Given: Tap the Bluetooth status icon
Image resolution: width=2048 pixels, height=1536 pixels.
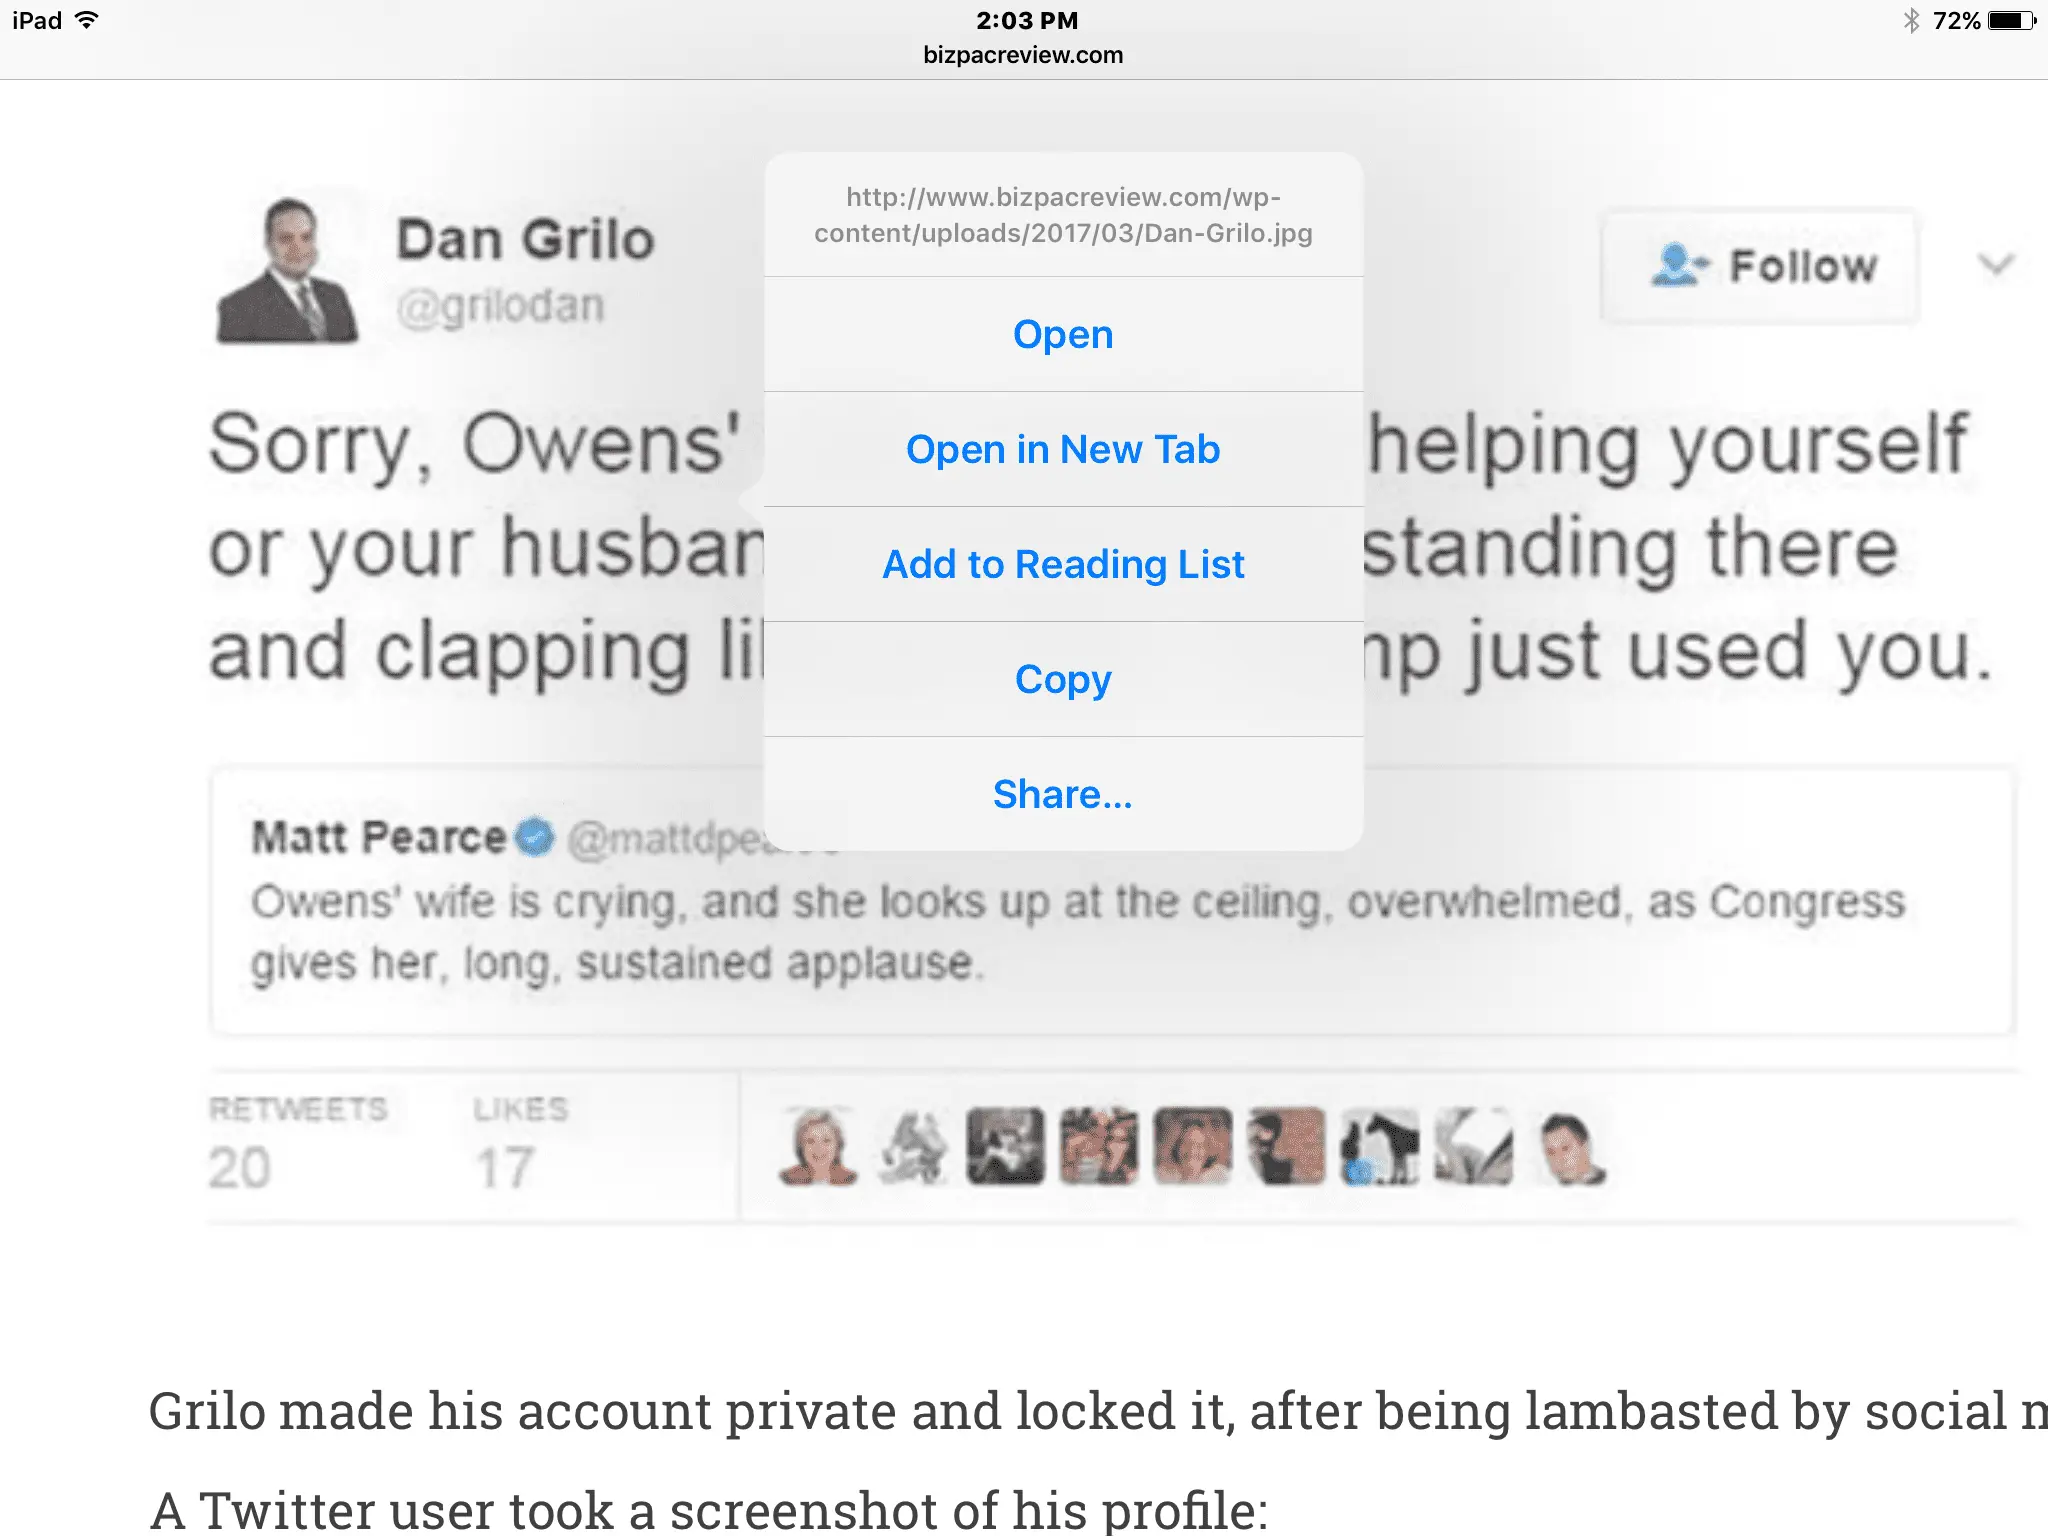Looking at the screenshot, I should 1911,20.
